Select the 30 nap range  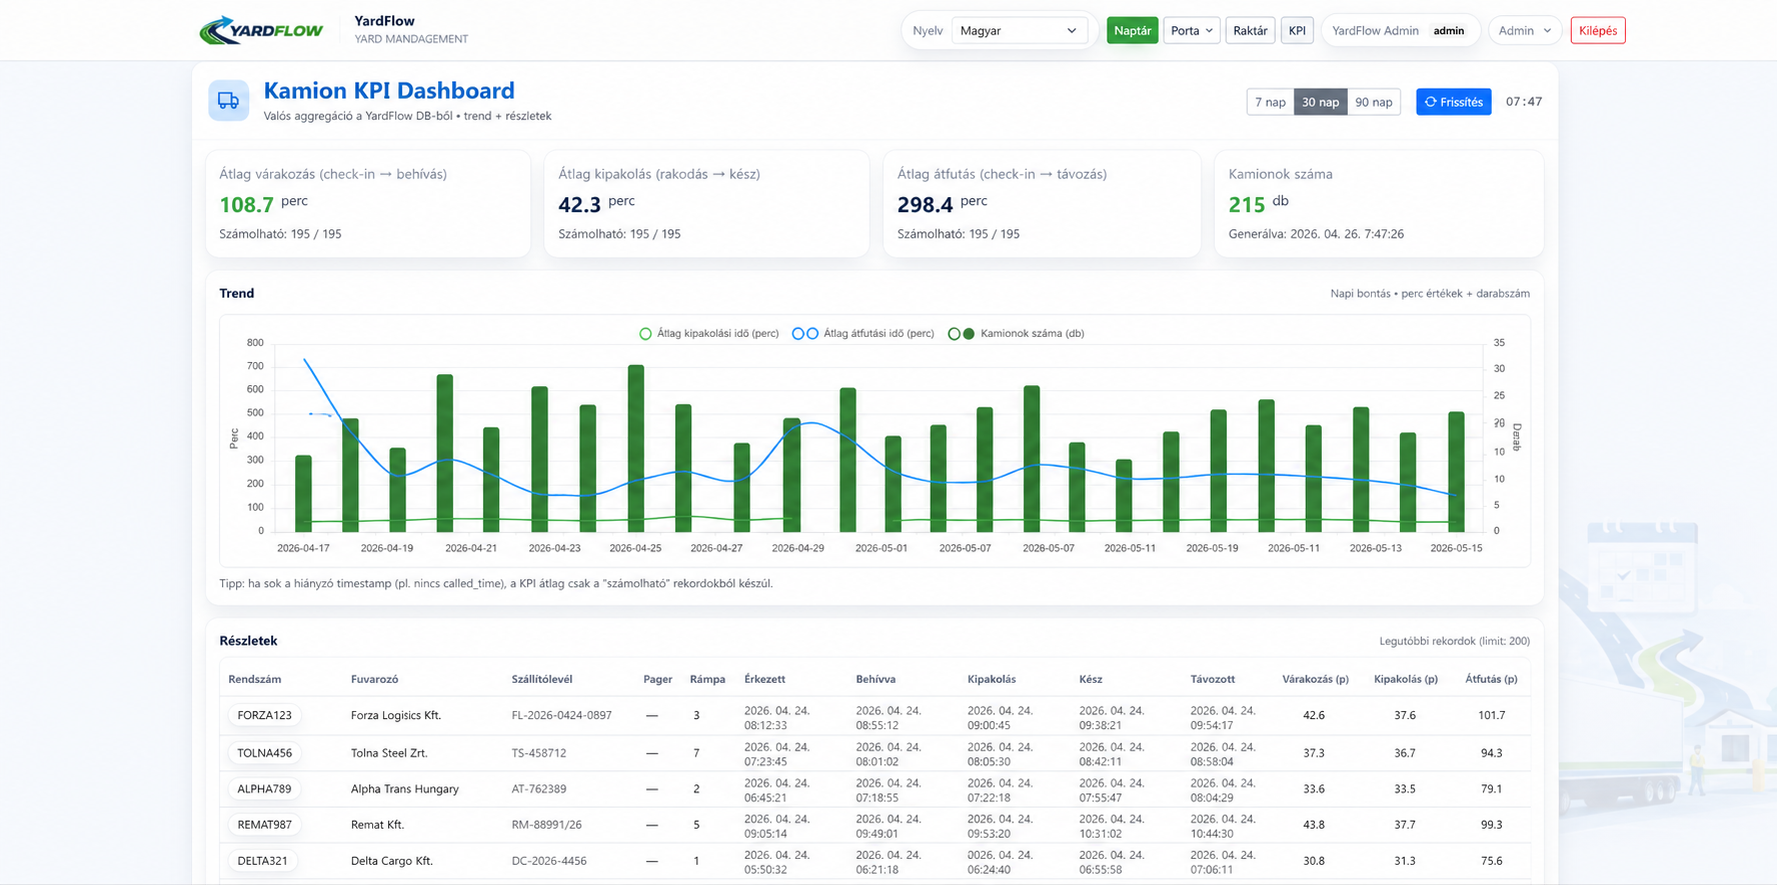pos(1320,102)
